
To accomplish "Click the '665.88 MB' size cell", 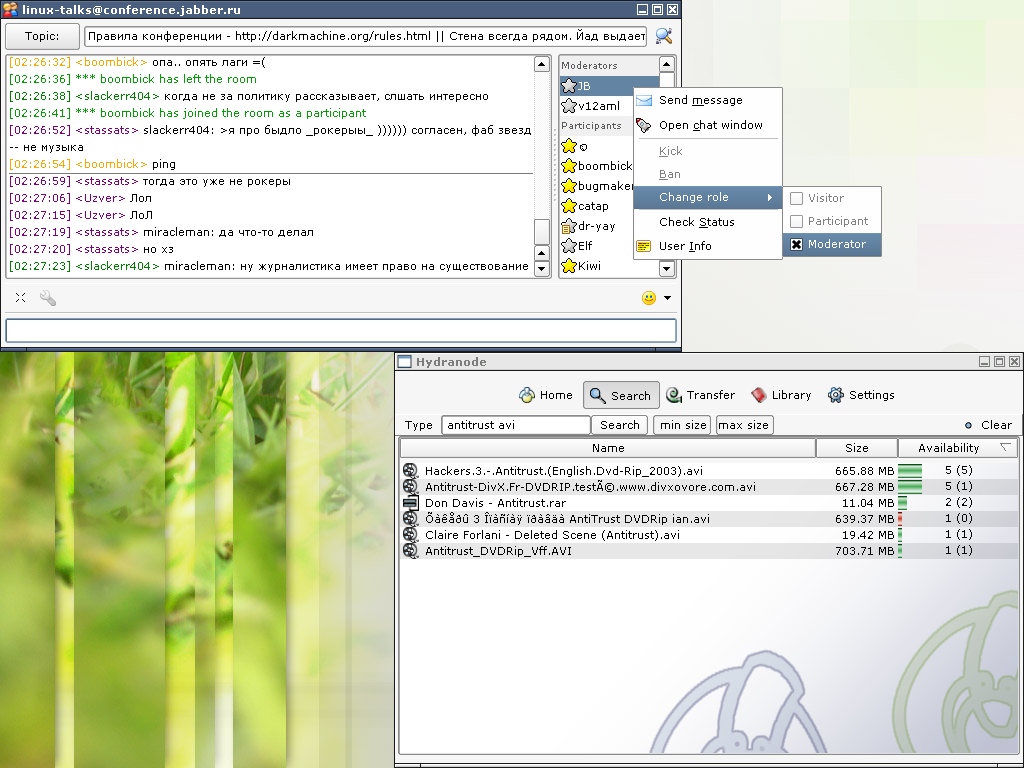I will (x=864, y=470).
